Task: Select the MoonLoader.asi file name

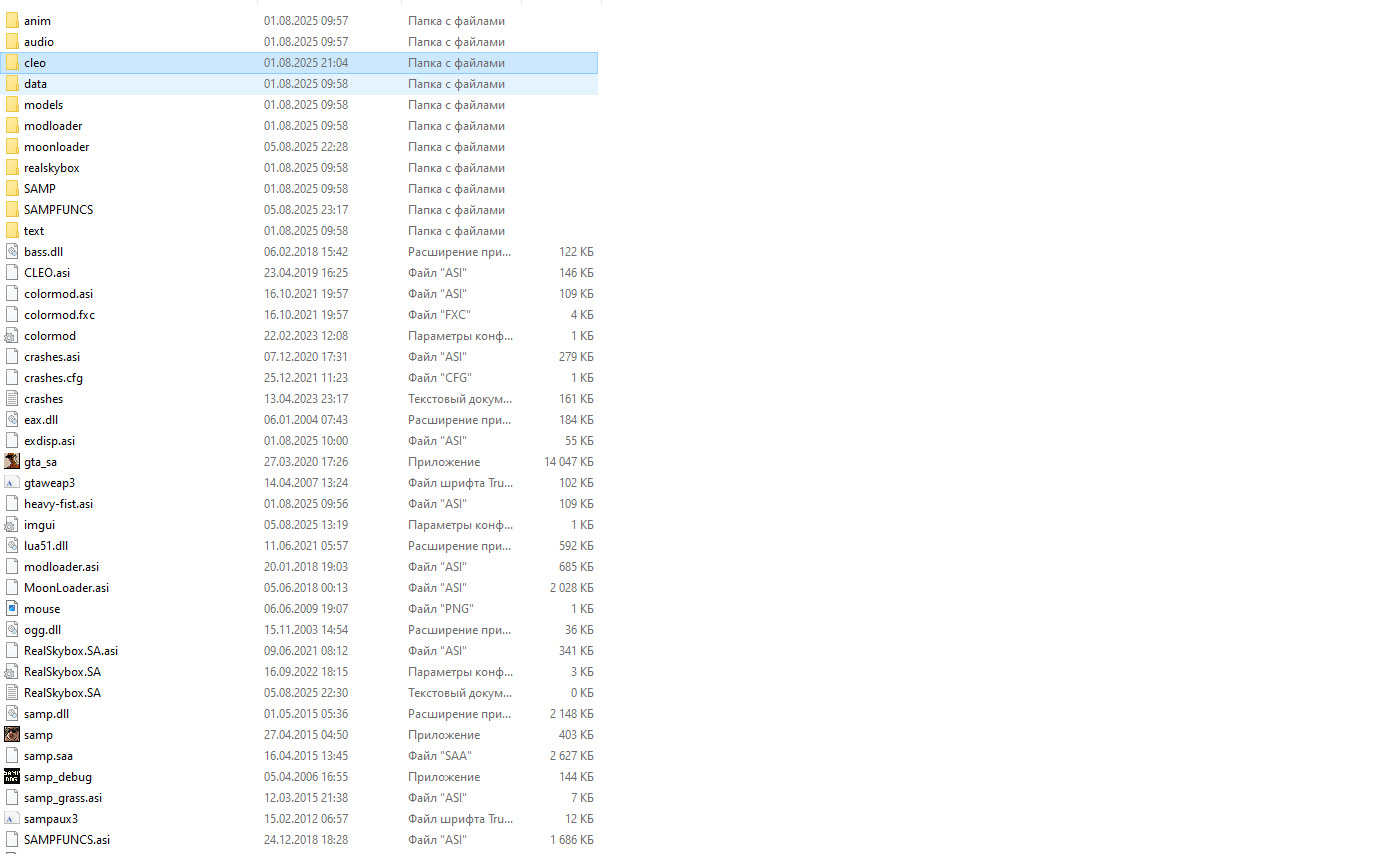Action: (x=66, y=588)
